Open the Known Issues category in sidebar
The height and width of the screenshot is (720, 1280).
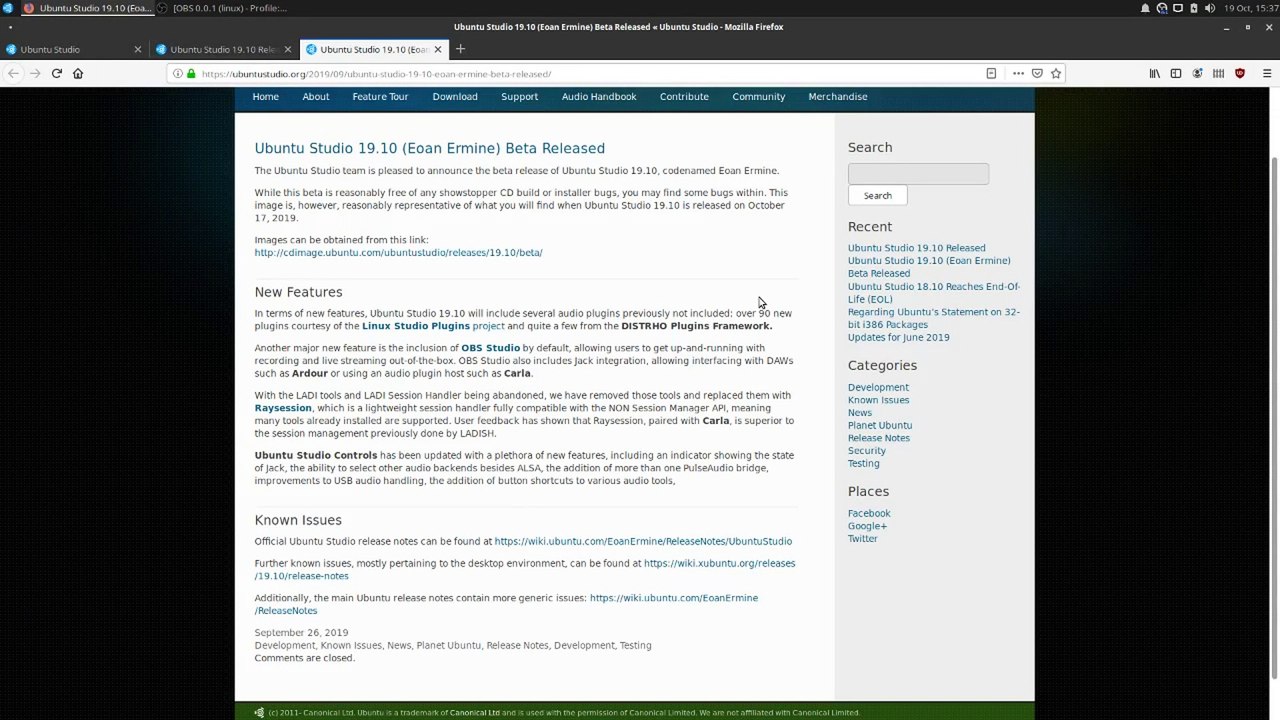pos(878,400)
